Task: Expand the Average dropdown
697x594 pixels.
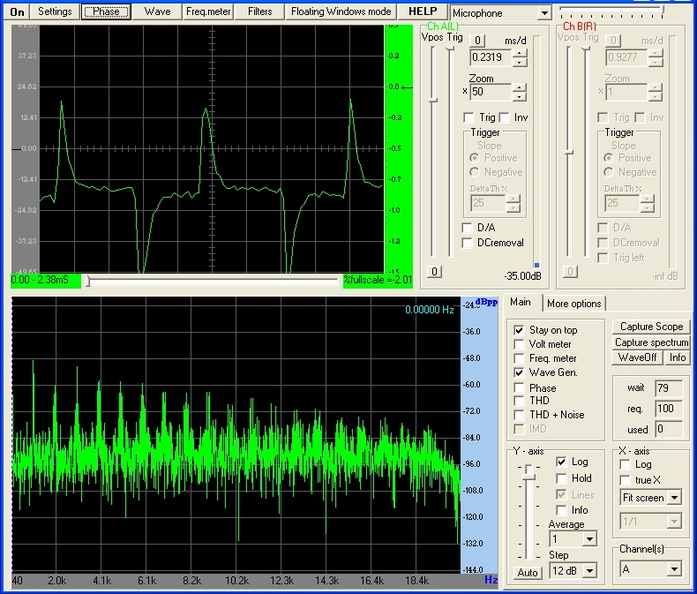Action: pyautogui.click(x=589, y=539)
